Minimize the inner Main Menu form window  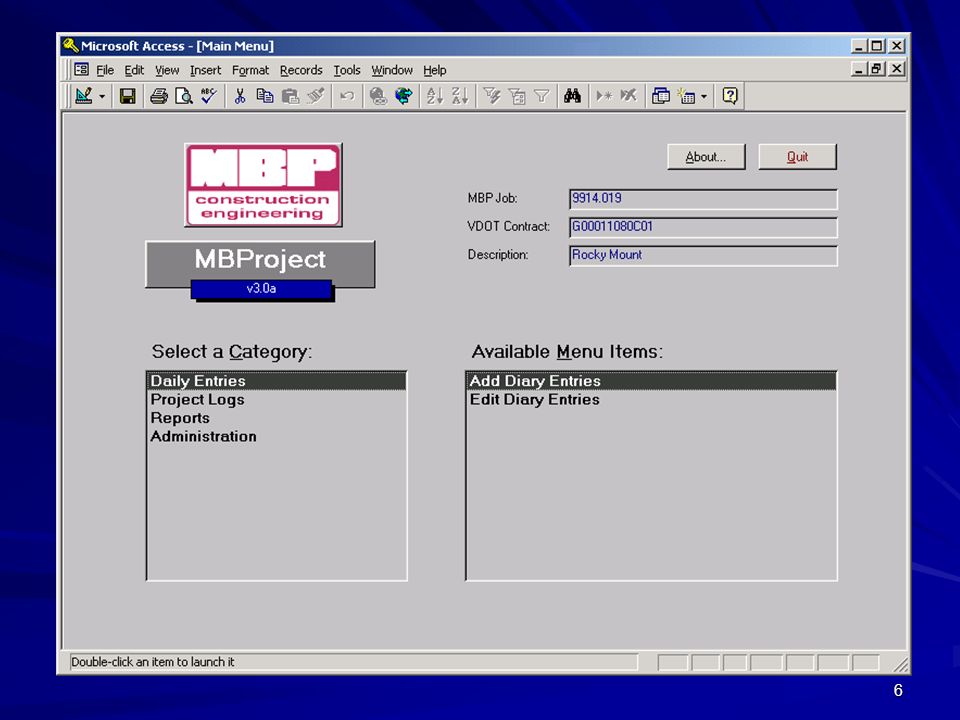pyautogui.click(x=859, y=69)
